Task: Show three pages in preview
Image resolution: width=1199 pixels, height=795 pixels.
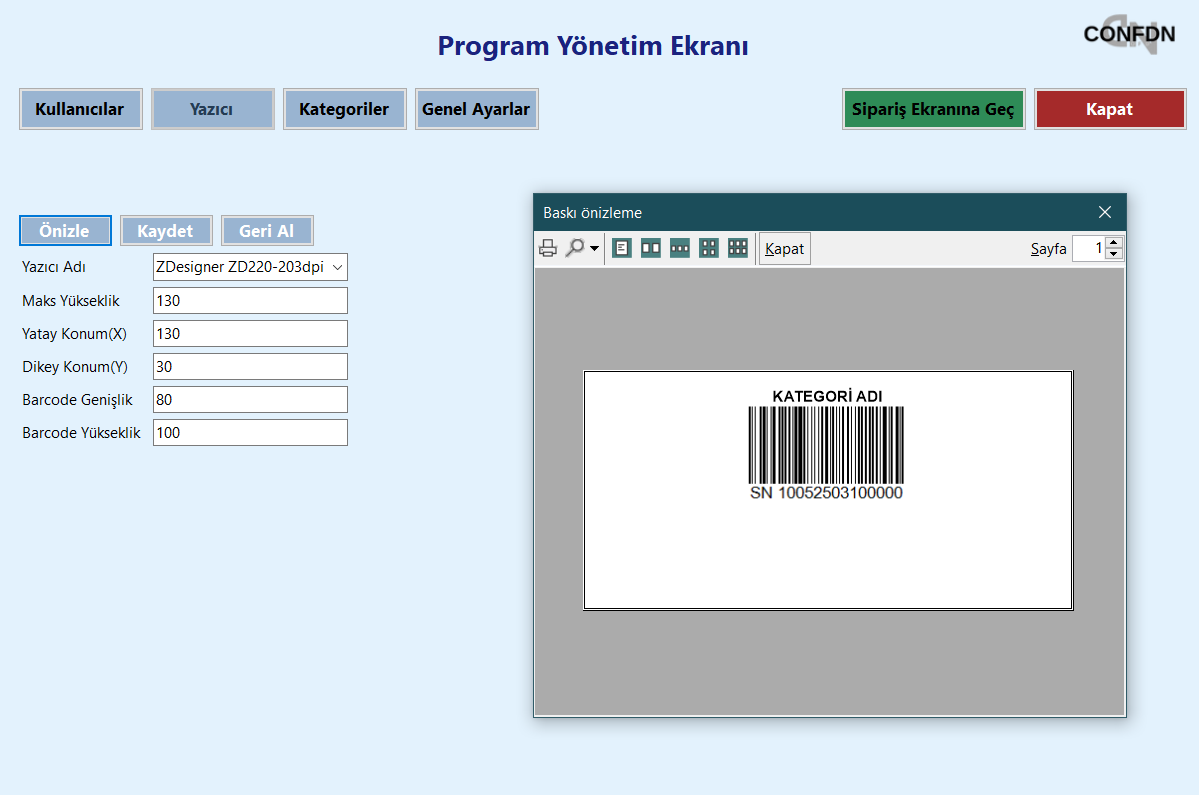Action: (x=680, y=248)
